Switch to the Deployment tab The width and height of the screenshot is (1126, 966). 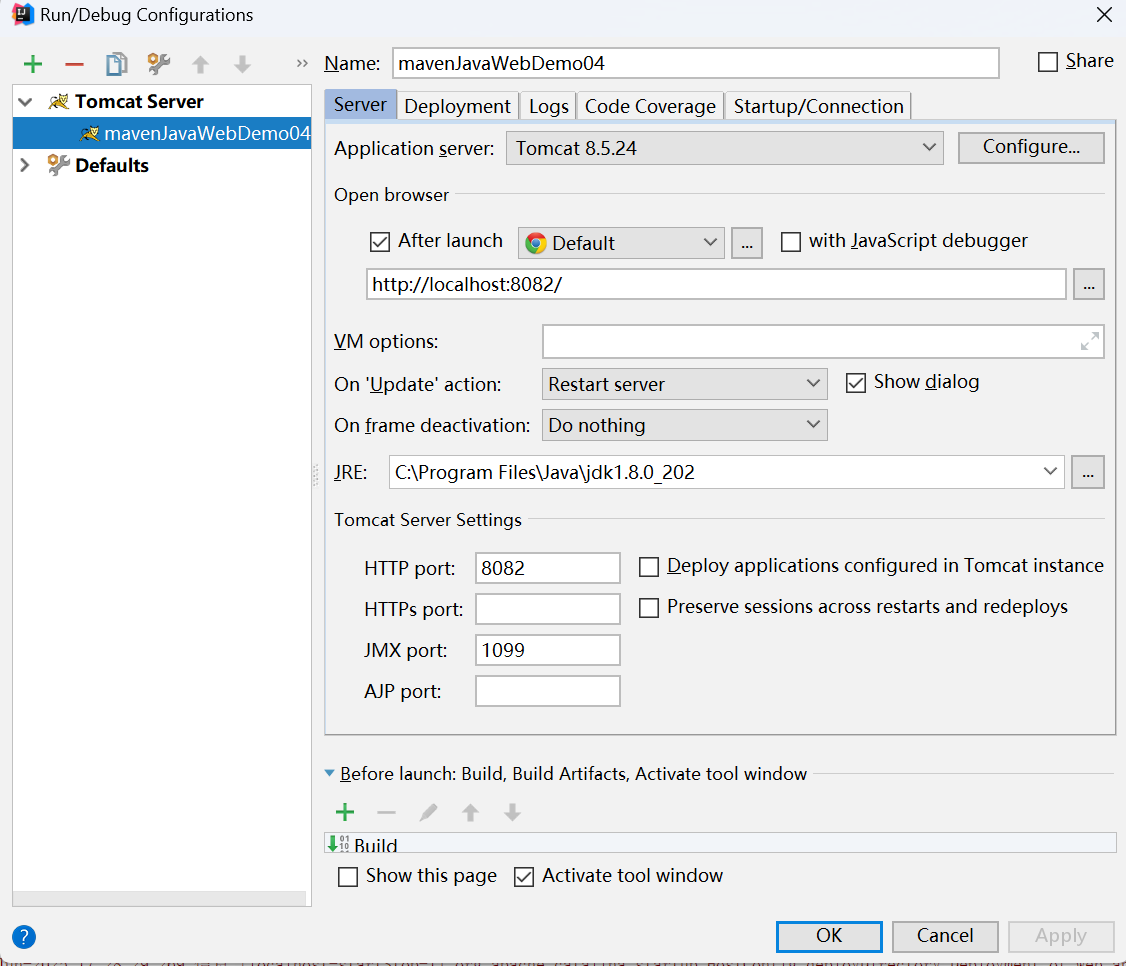coord(457,106)
